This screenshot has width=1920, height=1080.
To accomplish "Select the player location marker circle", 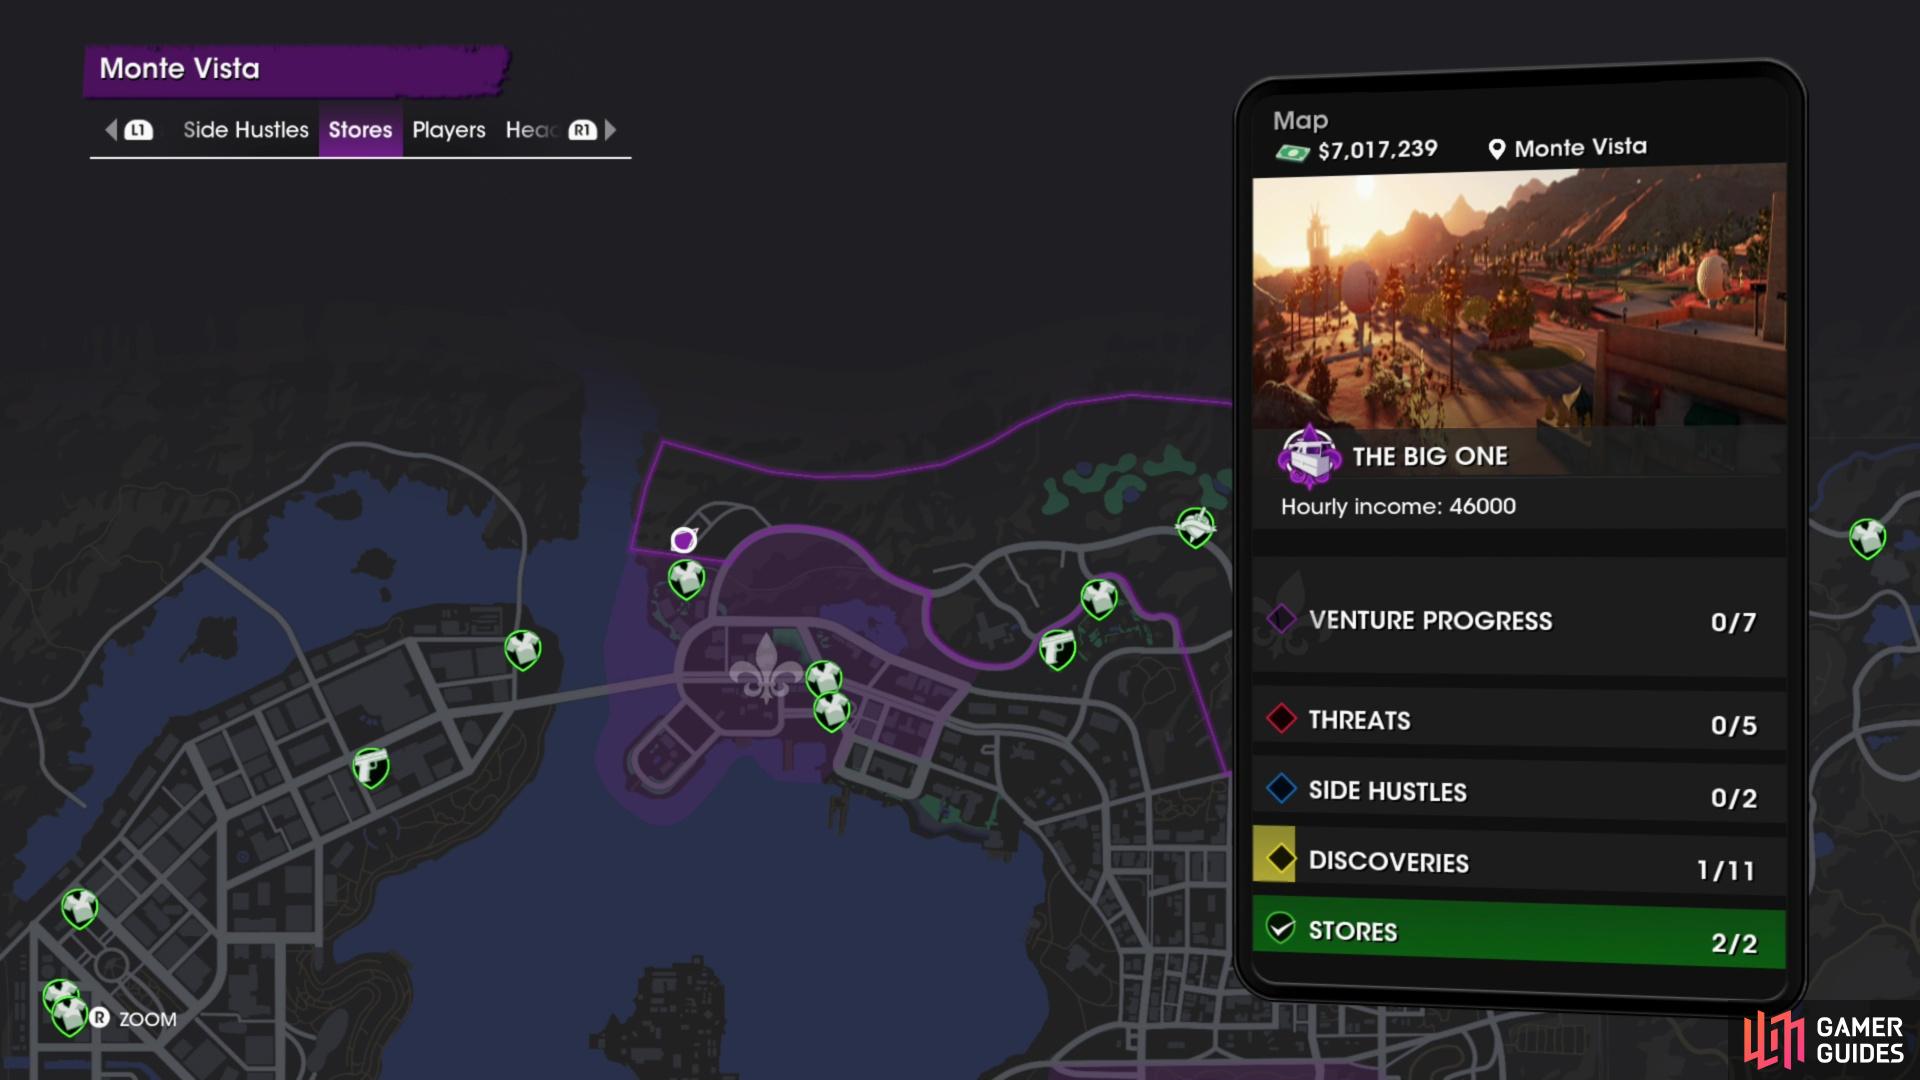I will (x=684, y=540).
